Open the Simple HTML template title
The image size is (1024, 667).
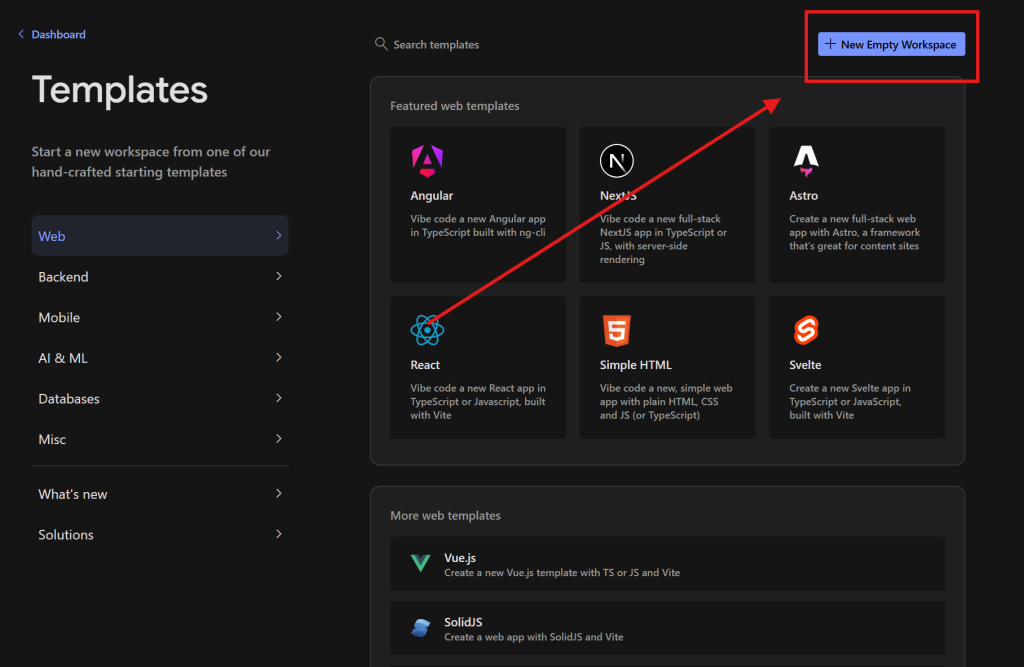click(635, 365)
